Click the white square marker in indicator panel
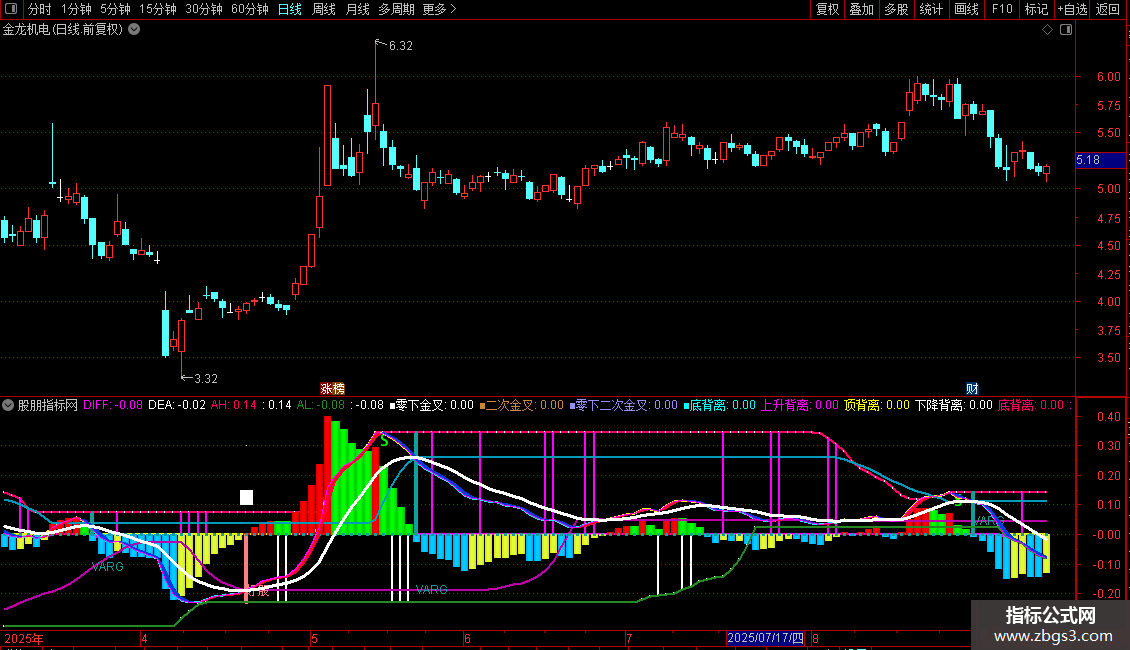This screenshot has width=1130, height=650. point(246,497)
